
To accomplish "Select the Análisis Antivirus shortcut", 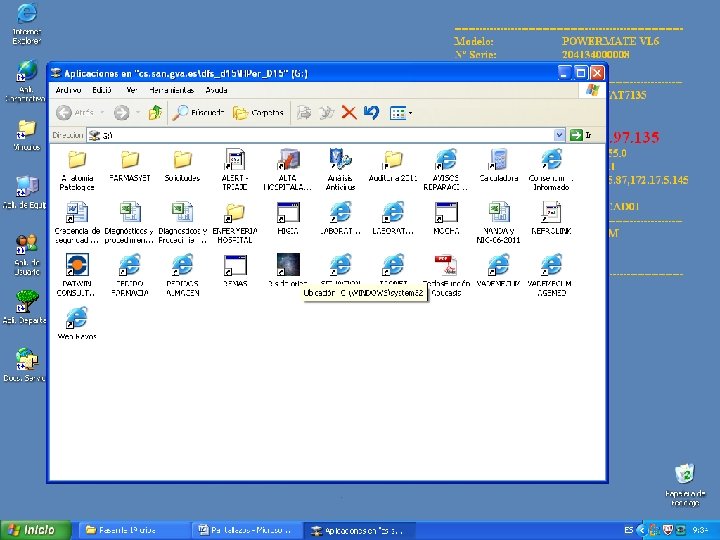I will click(x=340, y=169).
